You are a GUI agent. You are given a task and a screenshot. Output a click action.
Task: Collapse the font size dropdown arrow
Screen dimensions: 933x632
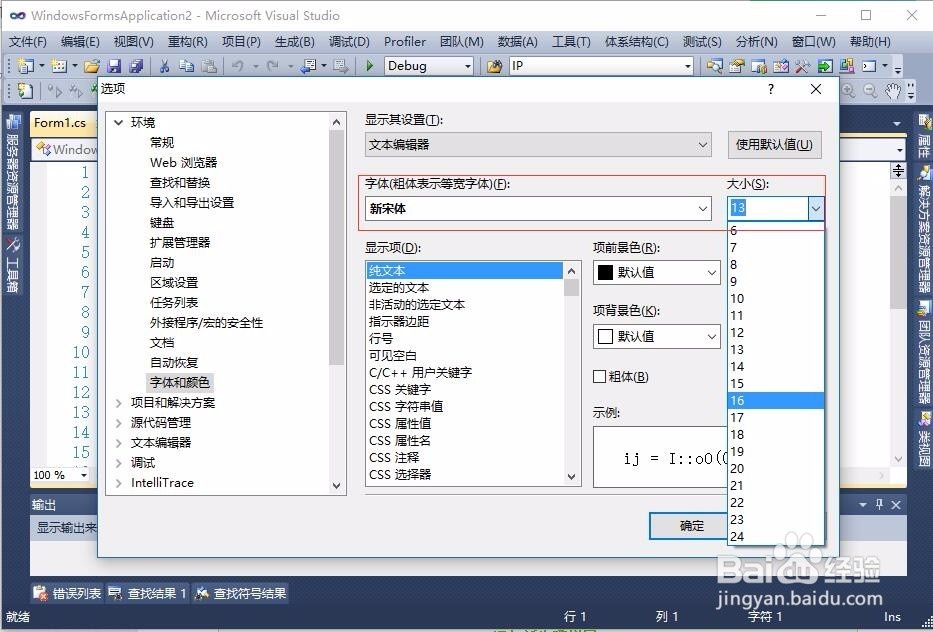pyautogui.click(x=816, y=208)
